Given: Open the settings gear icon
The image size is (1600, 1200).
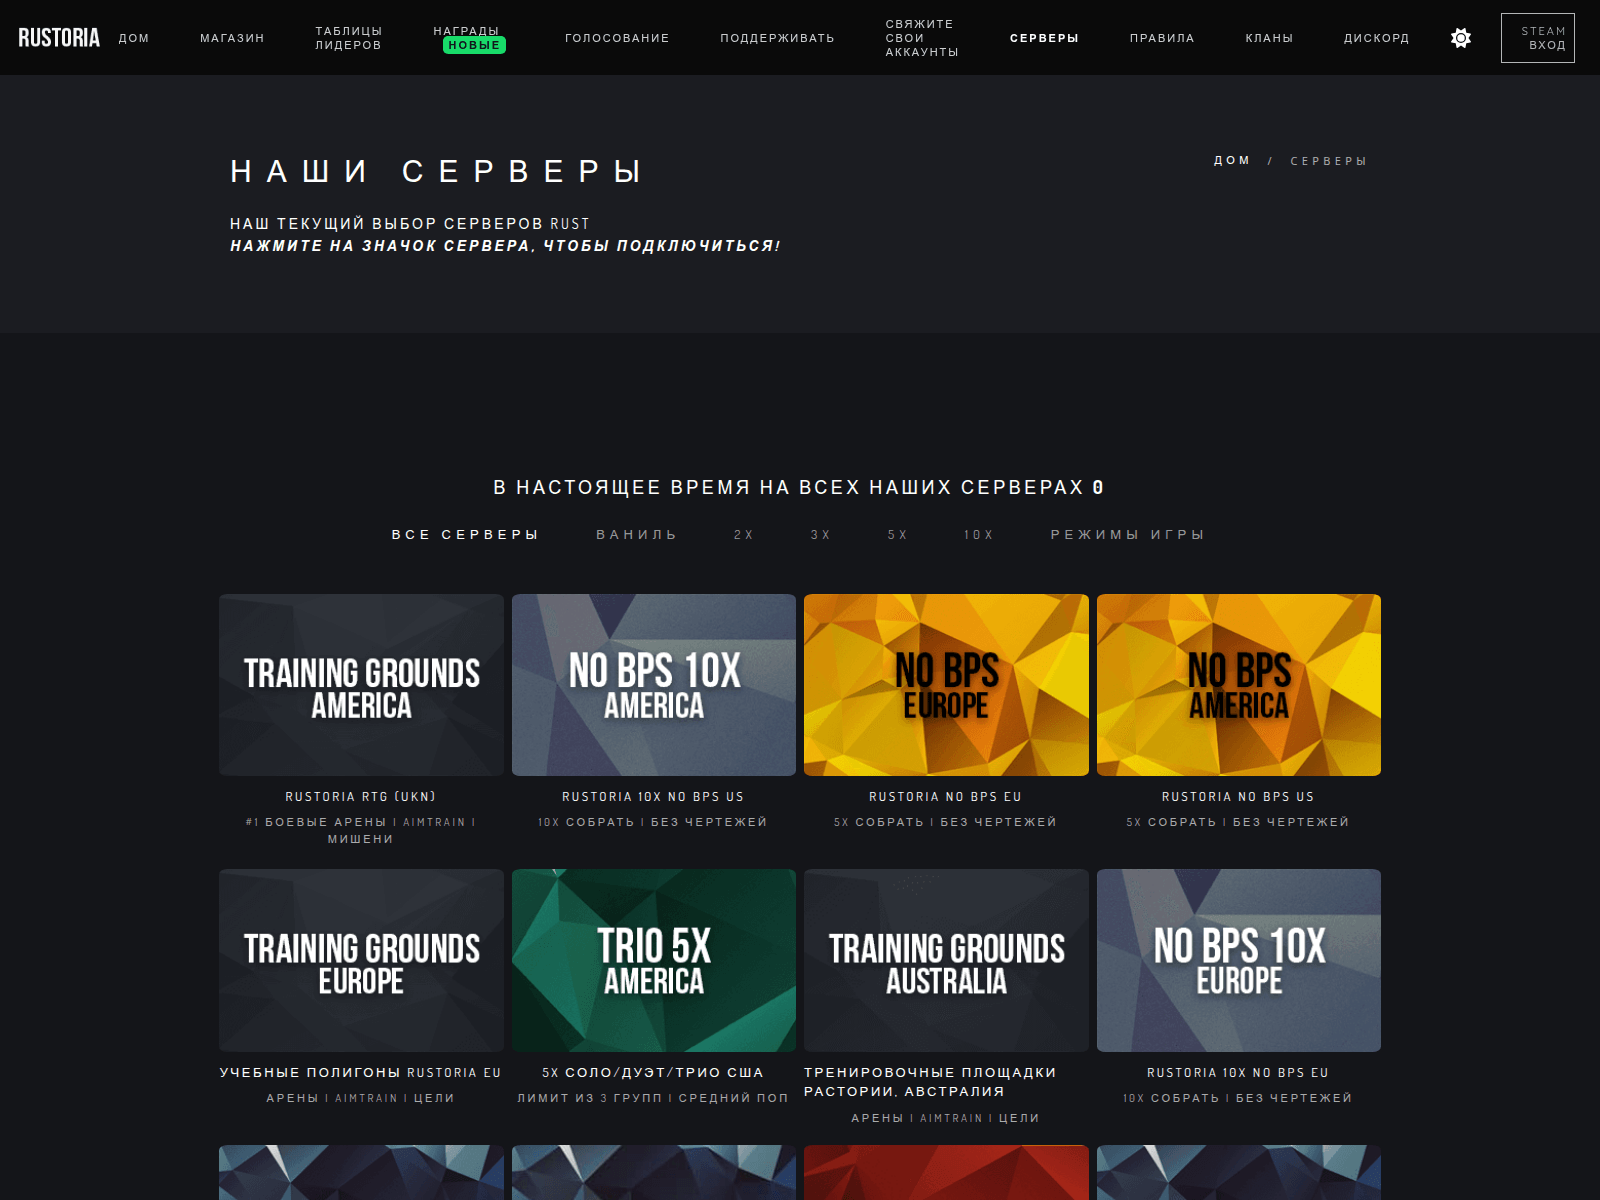Looking at the screenshot, I should pos(1460,37).
